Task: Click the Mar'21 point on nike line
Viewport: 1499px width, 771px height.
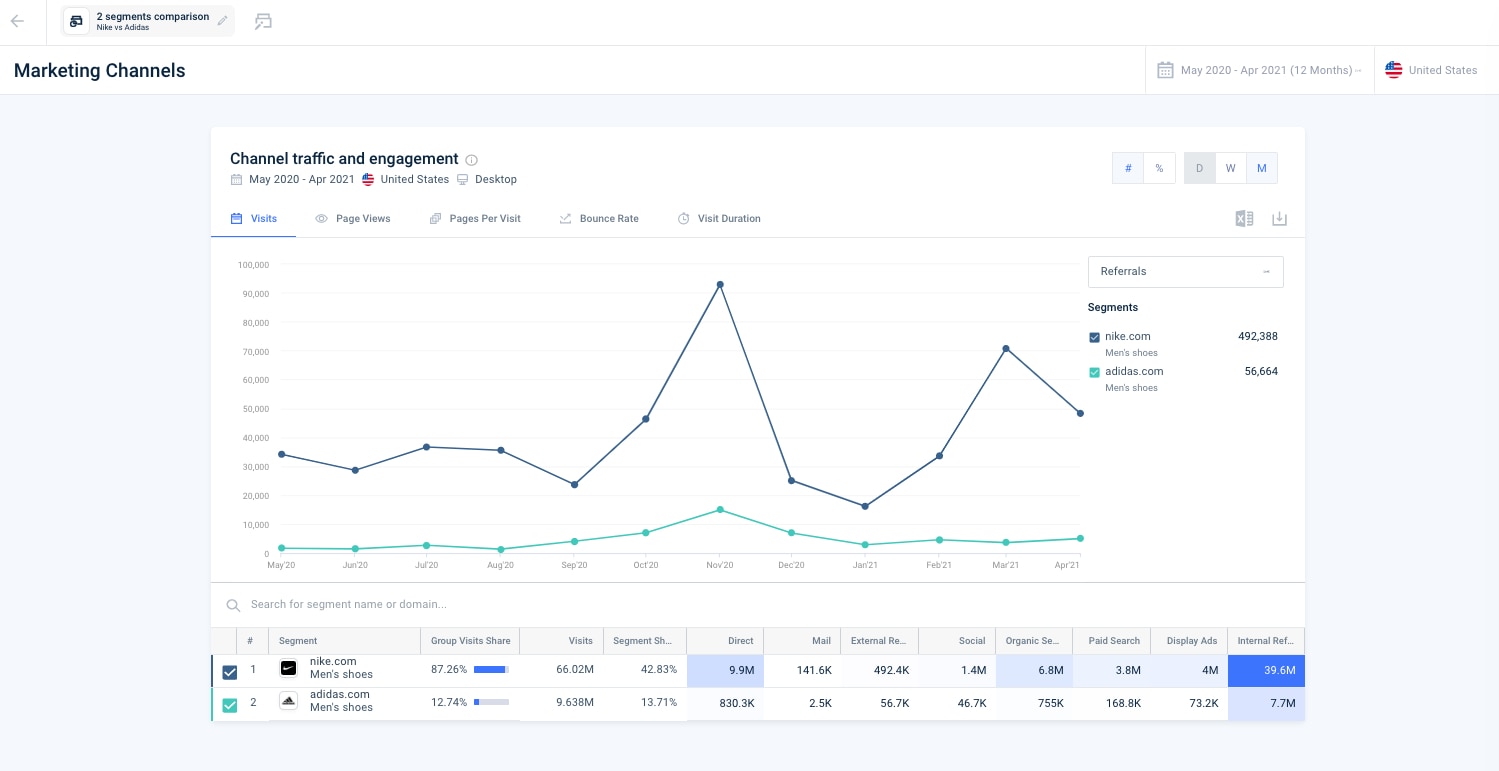Action: pyautogui.click(x=1006, y=348)
